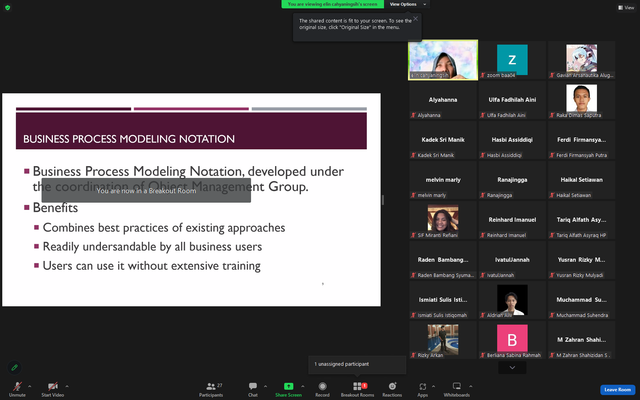Select the Kadek Sri Manik tile
The width and height of the screenshot is (640, 400).
[x=443, y=140]
